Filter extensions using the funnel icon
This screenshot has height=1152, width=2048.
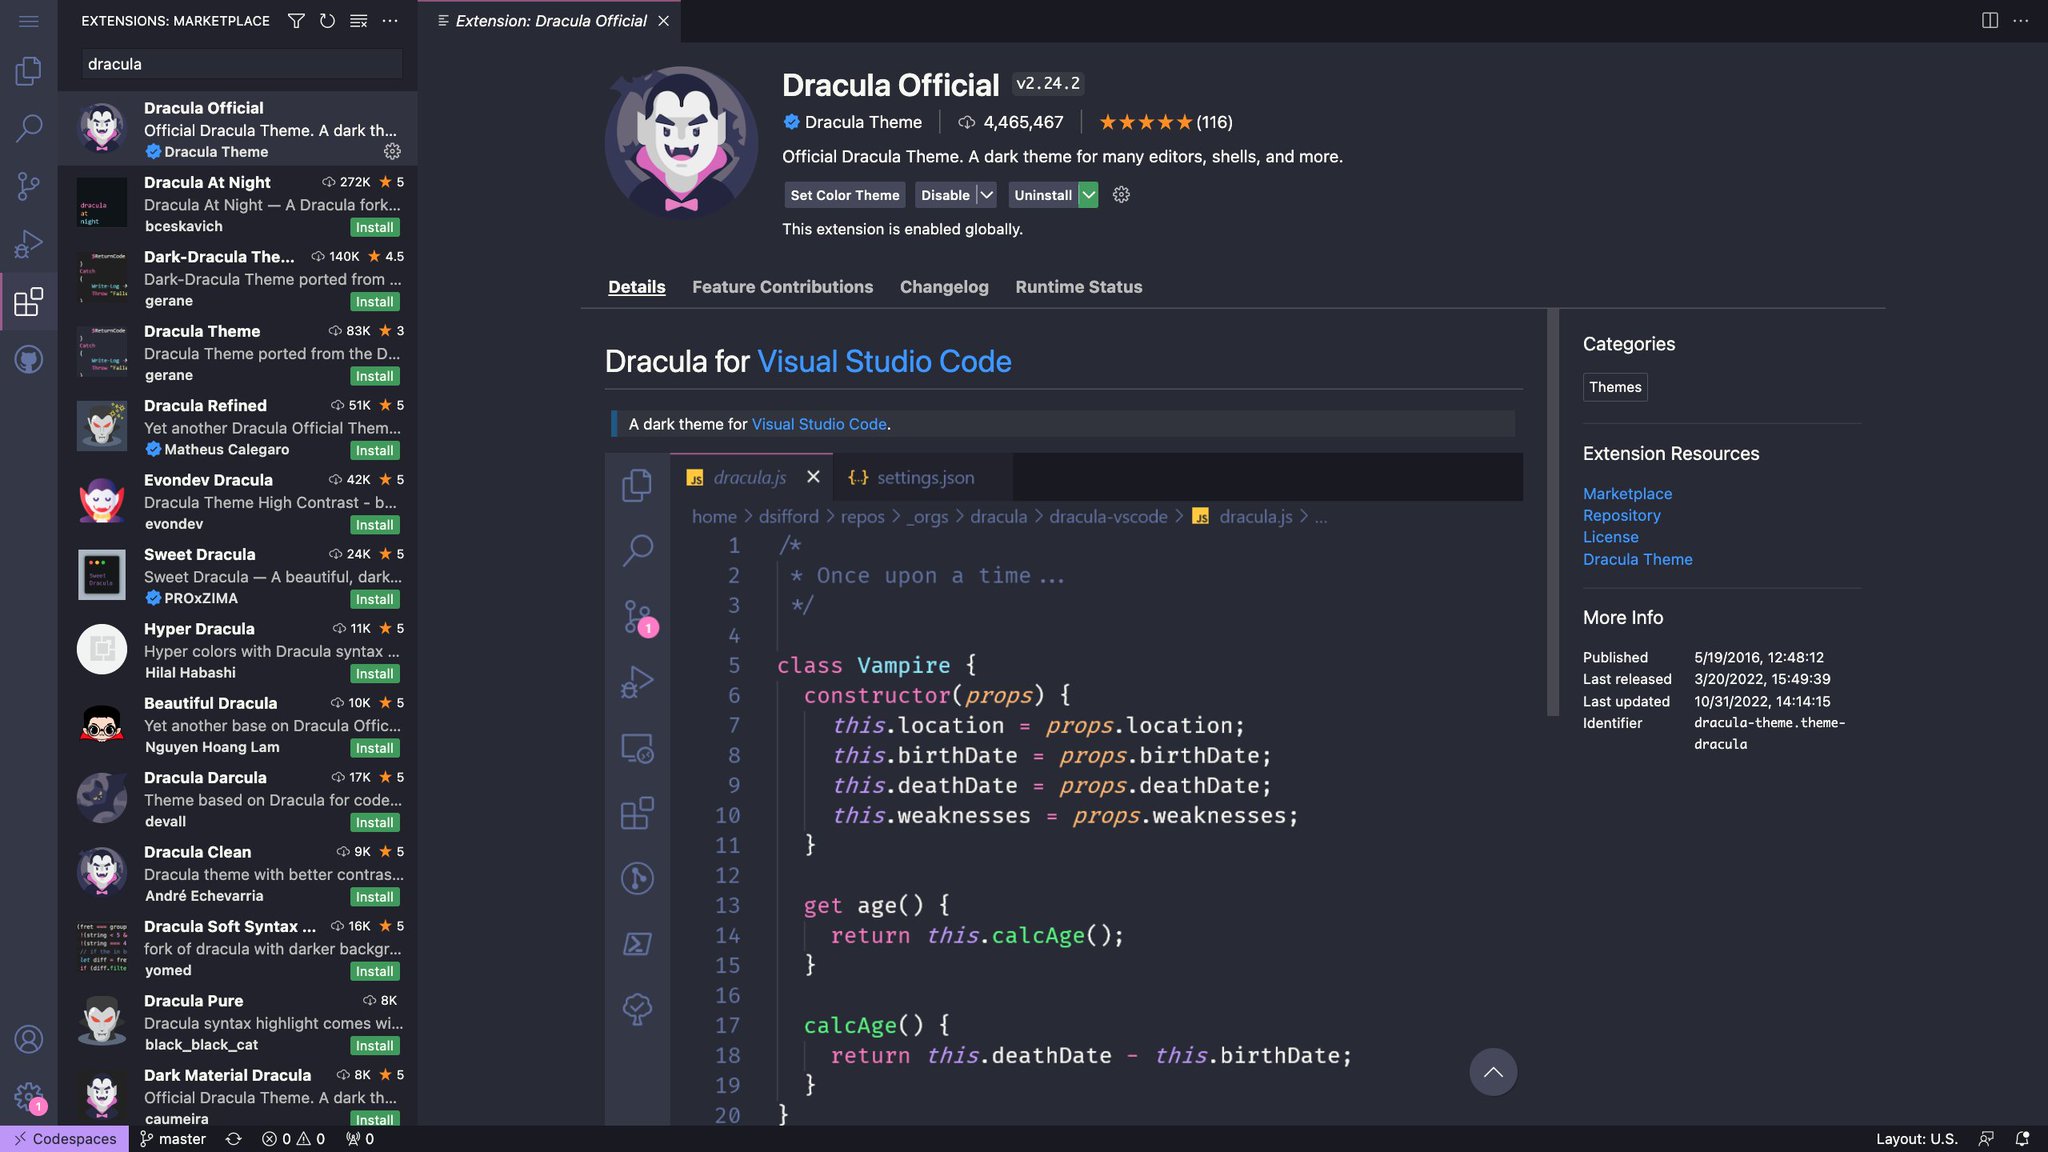295,20
